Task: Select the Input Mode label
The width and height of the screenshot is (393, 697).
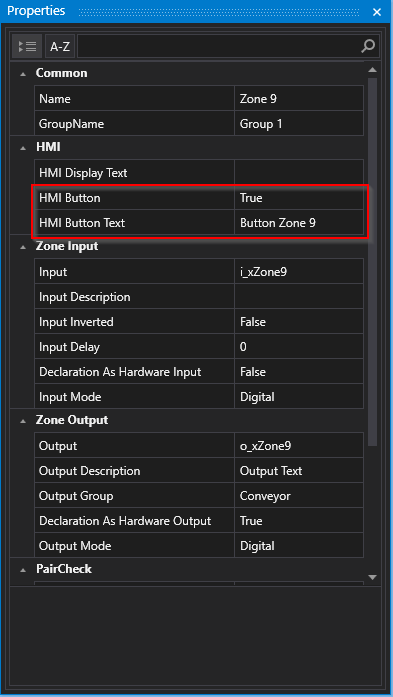Action: tap(70, 396)
